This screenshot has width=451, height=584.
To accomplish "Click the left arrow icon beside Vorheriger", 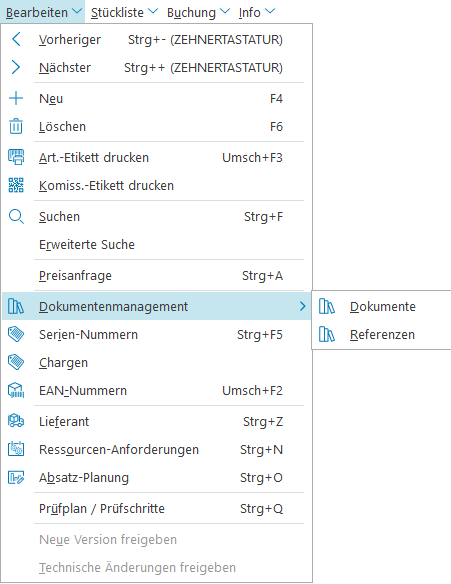I will pyautogui.click(x=16, y=39).
